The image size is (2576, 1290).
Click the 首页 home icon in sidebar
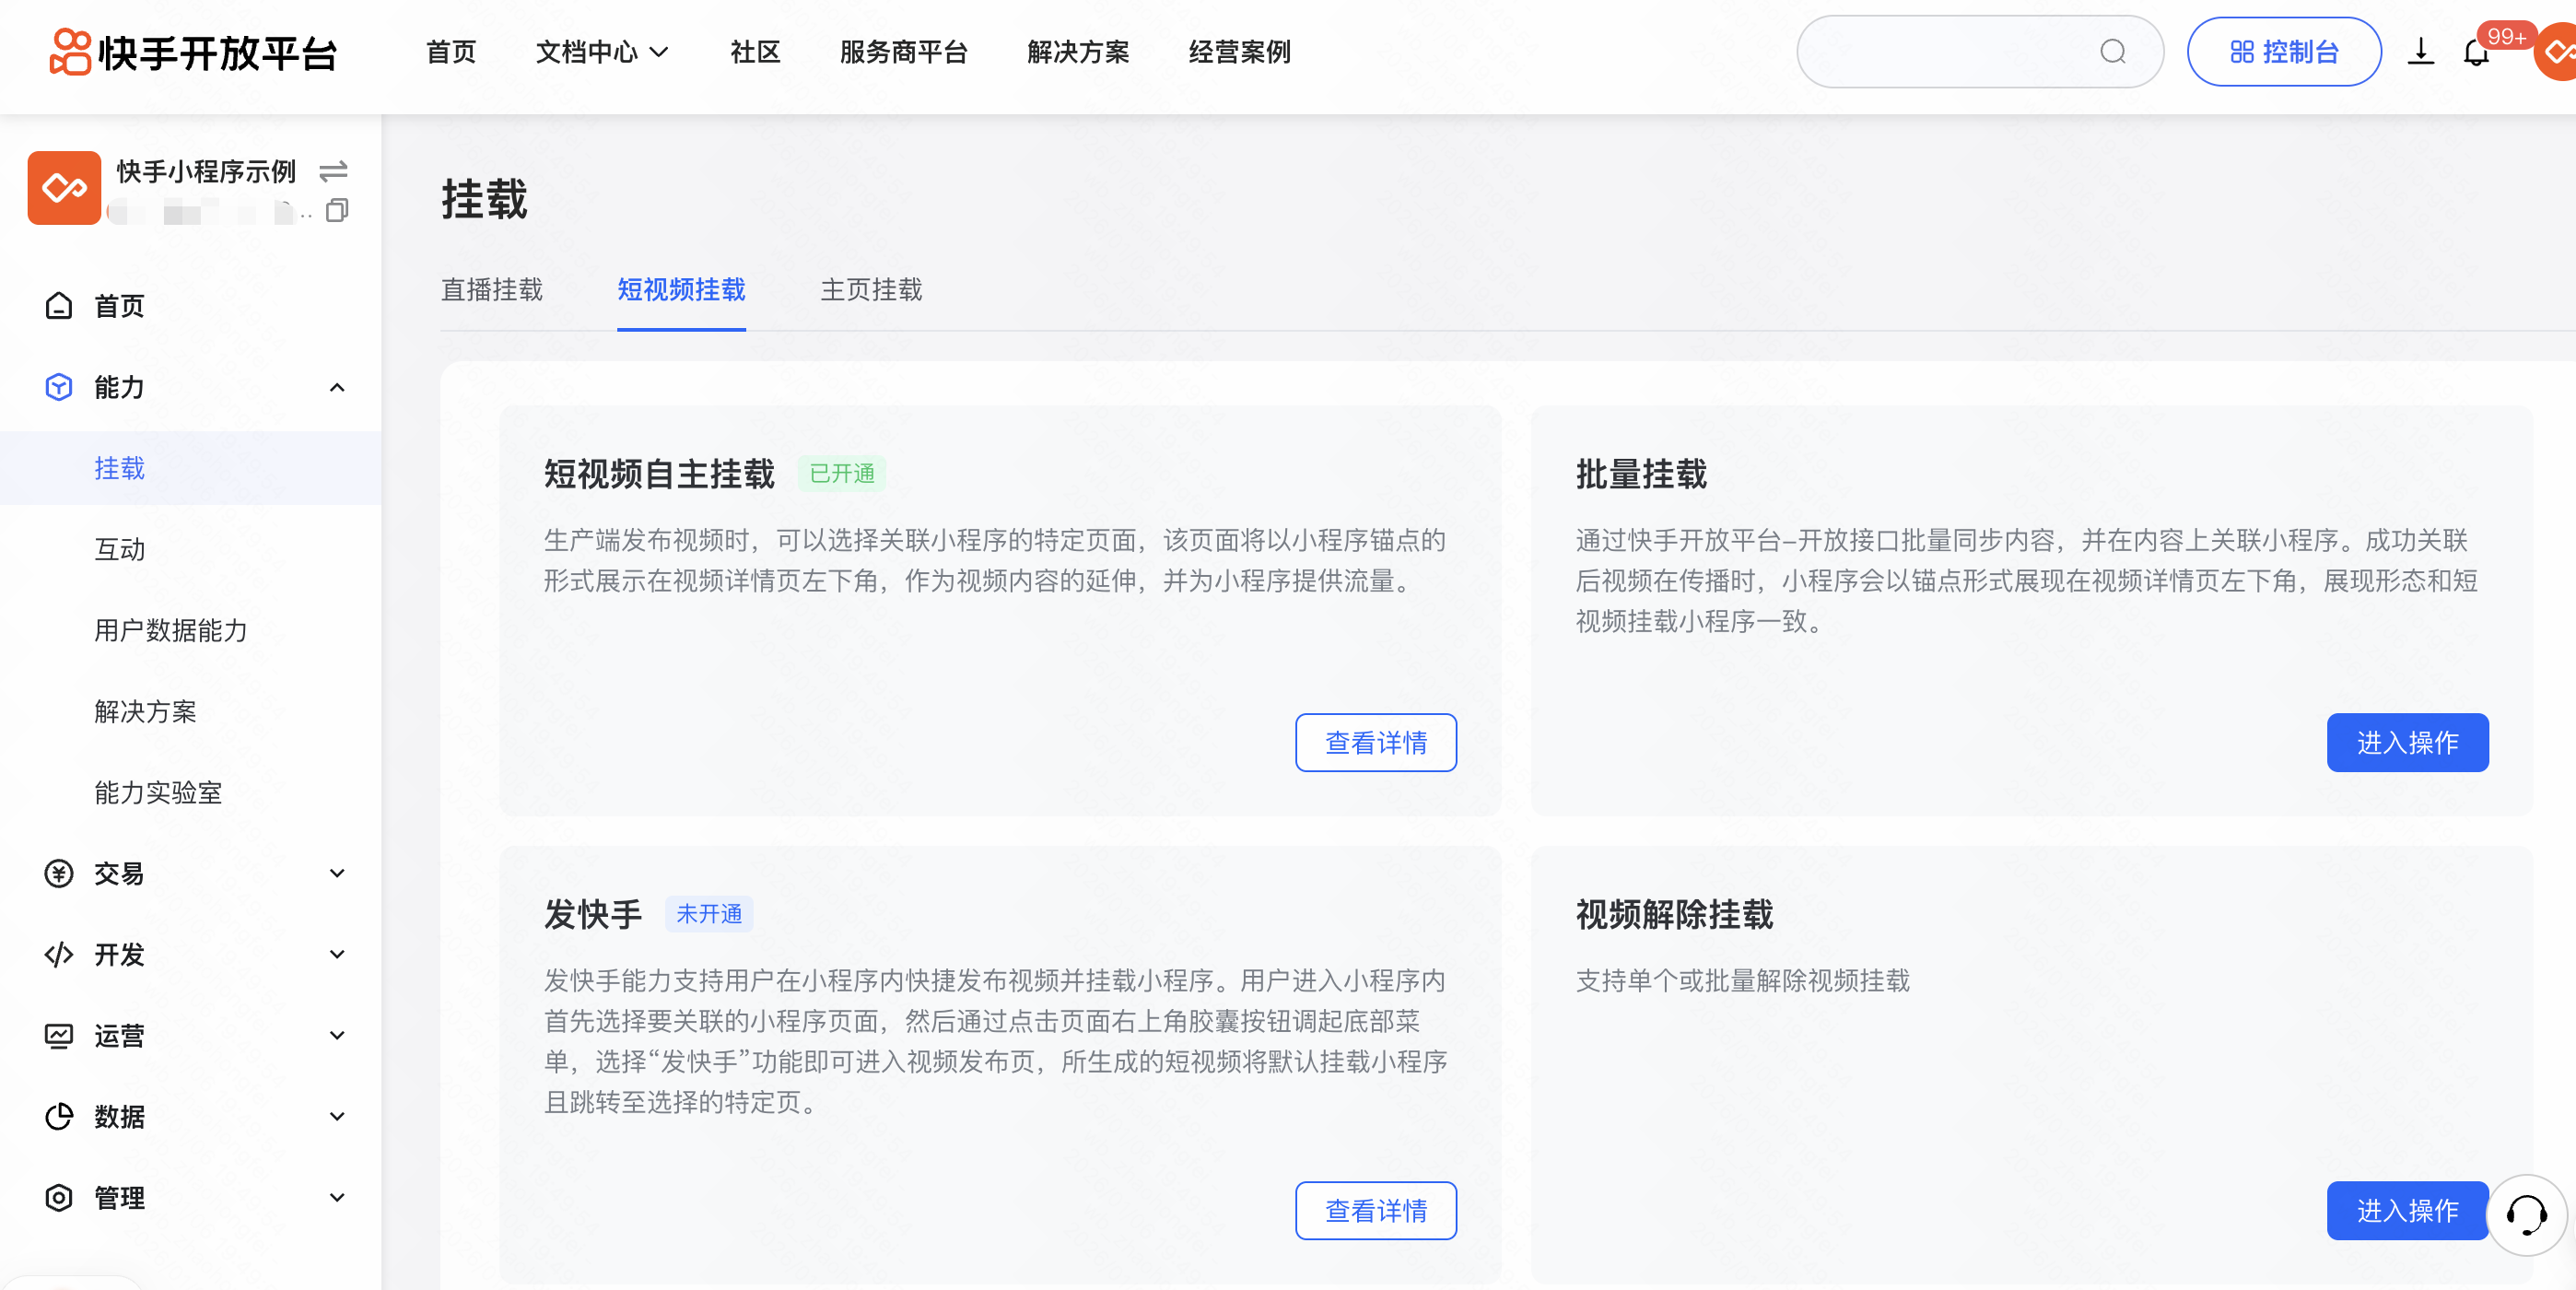[59, 306]
